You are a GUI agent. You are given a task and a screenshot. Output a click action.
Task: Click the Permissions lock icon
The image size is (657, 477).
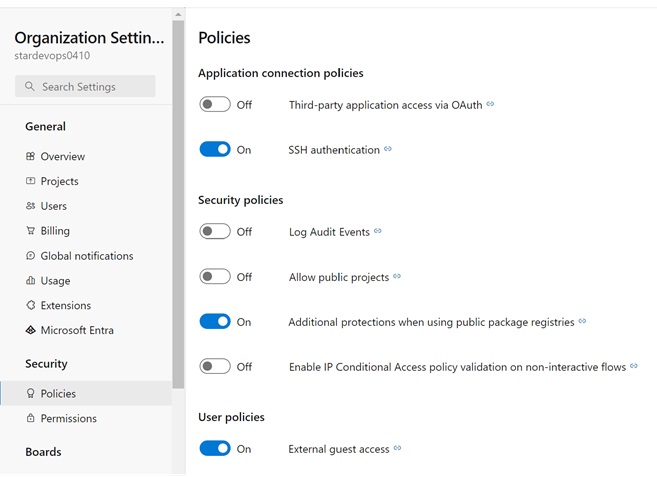(x=30, y=418)
